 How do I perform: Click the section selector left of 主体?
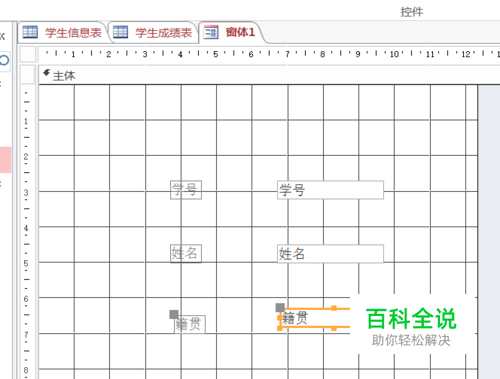tap(28, 75)
